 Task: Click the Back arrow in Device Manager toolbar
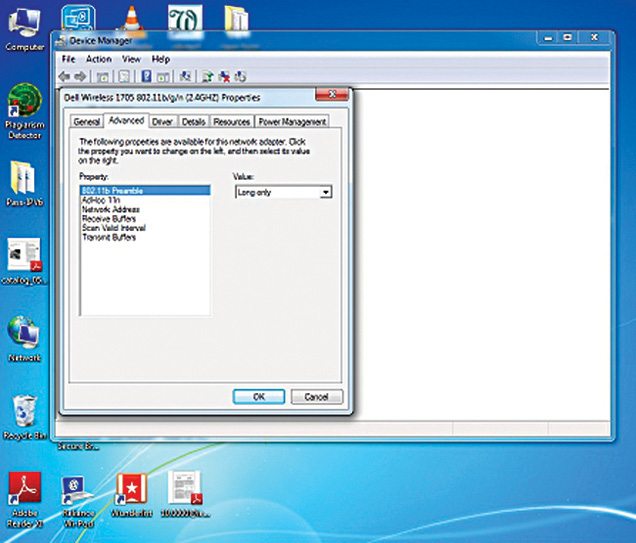tap(65, 76)
